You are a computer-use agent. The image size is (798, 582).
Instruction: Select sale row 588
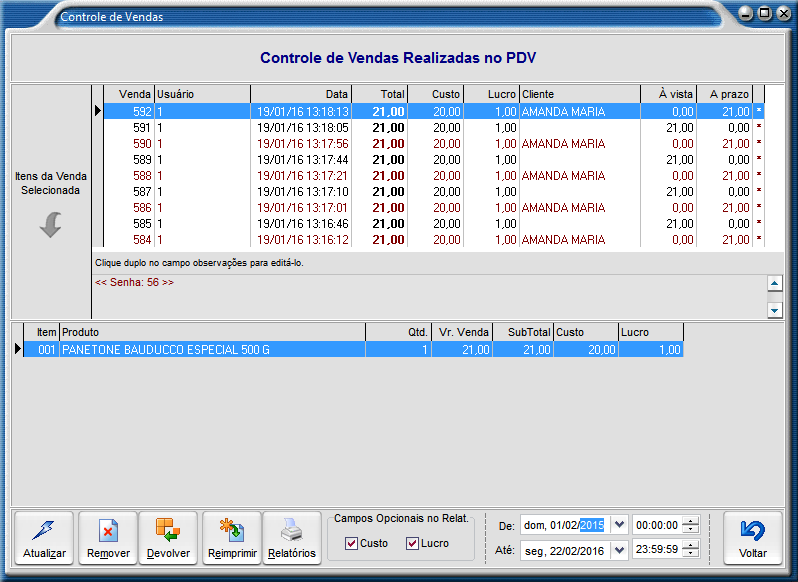click(x=434, y=176)
